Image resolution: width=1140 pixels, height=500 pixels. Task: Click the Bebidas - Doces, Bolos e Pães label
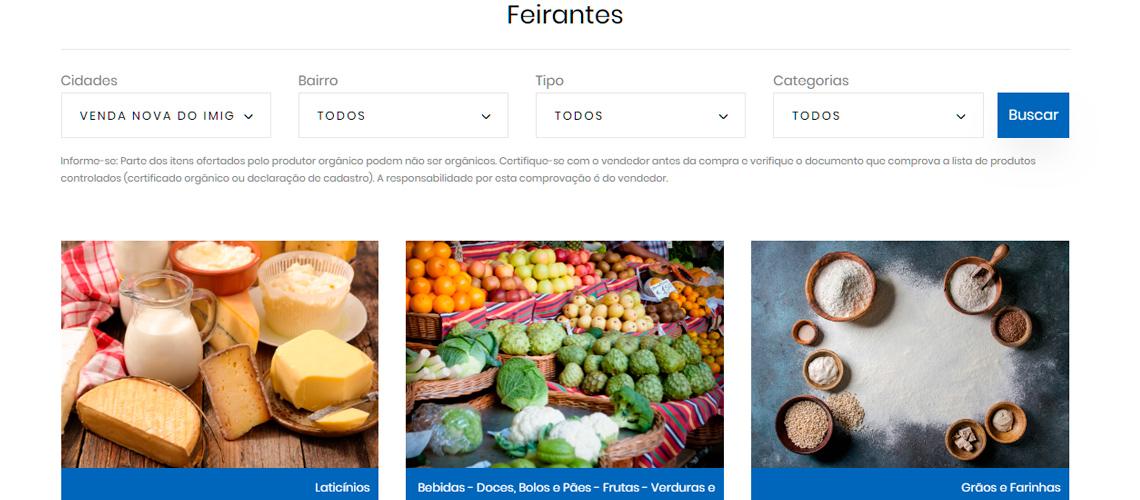(566, 488)
